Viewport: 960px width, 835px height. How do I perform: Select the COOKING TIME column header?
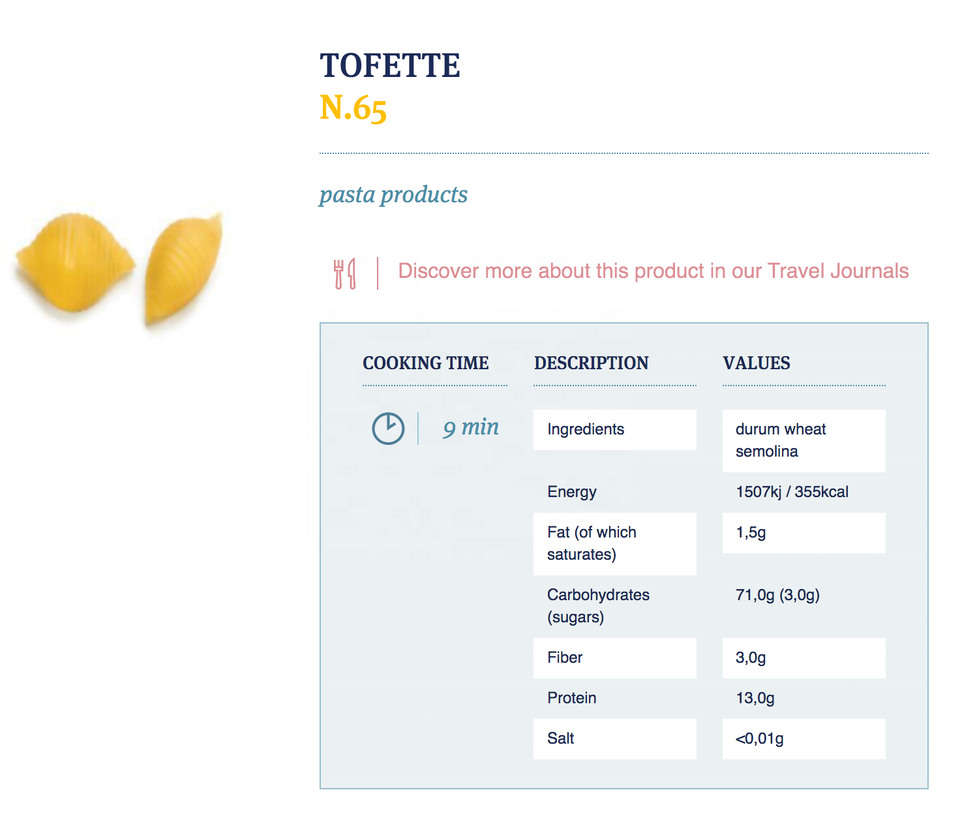coord(426,363)
